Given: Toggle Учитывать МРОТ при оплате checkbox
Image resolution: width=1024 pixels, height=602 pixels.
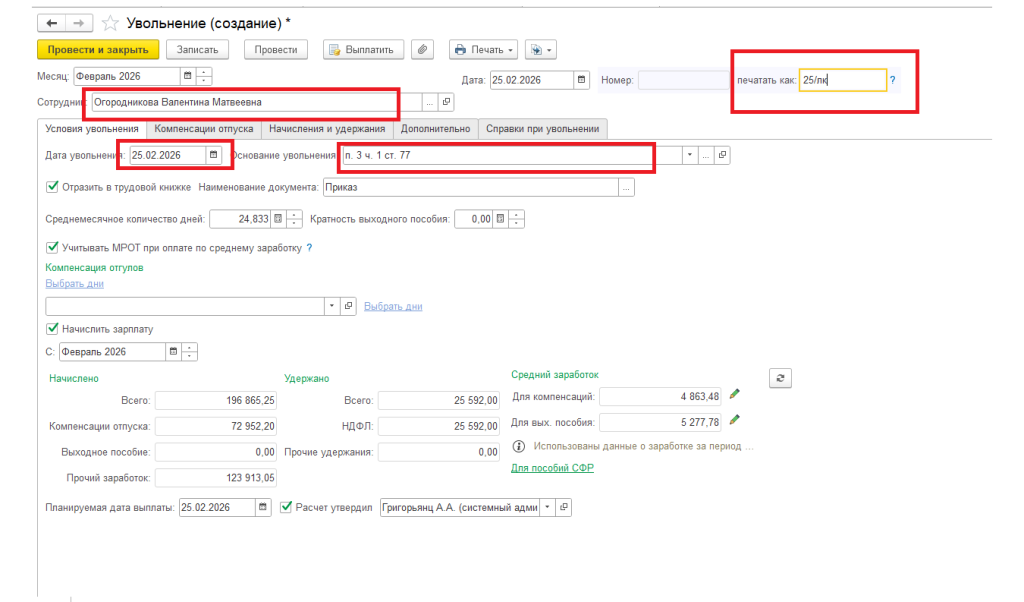Looking at the screenshot, I should tap(52, 247).
